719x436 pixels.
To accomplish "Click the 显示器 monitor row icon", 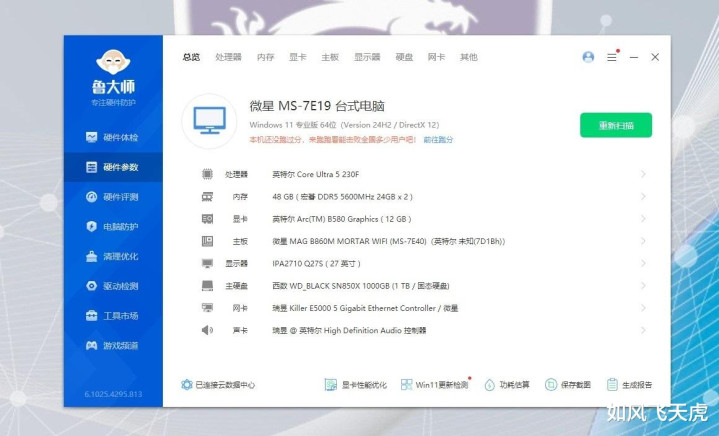I will point(207,264).
